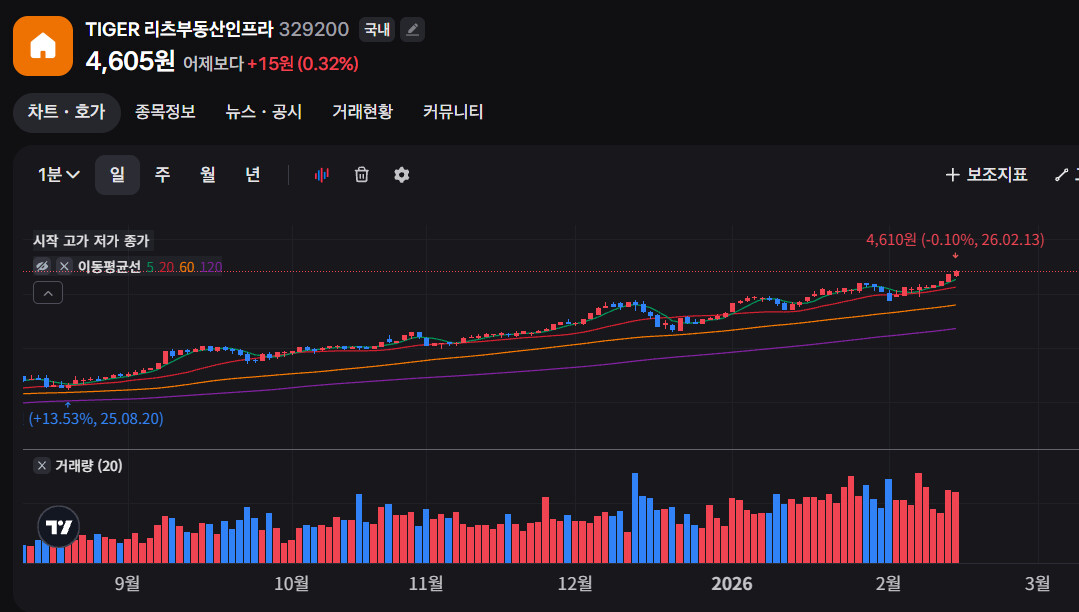Open chart type candlestick icon
This screenshot has height=612, width=1079.
tap(321, 175)
